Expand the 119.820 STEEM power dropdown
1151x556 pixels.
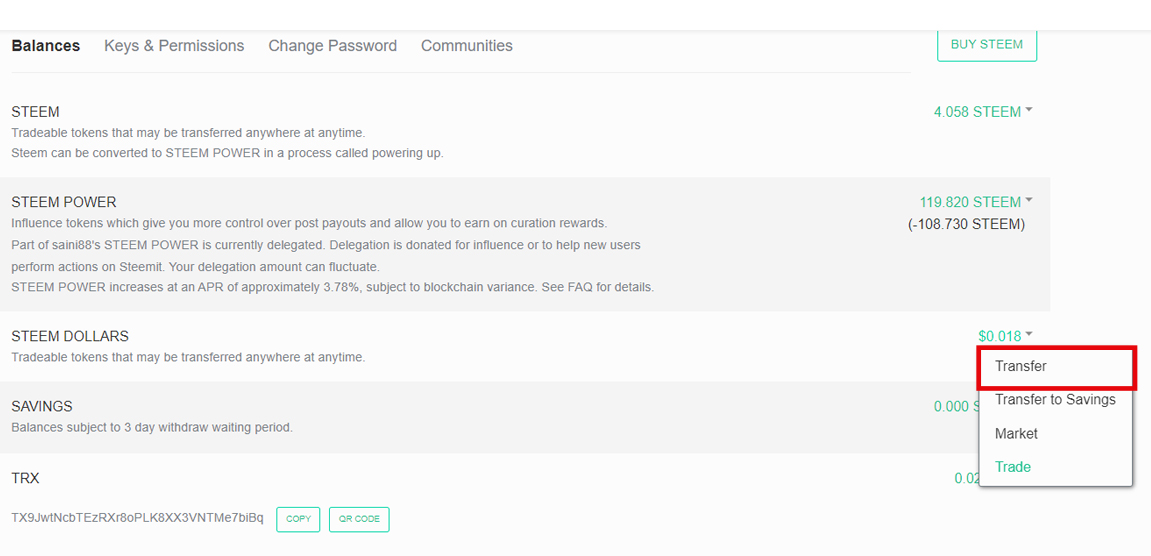click(x=970, y=202)
